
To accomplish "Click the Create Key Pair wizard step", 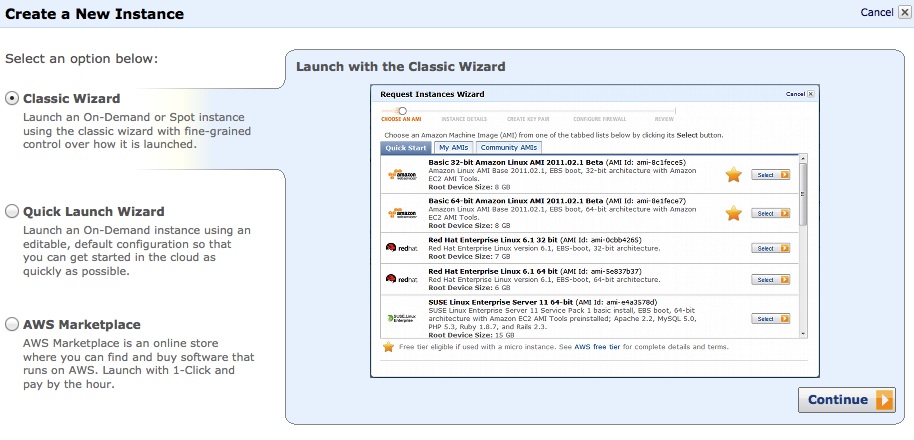I will point(528,119).
